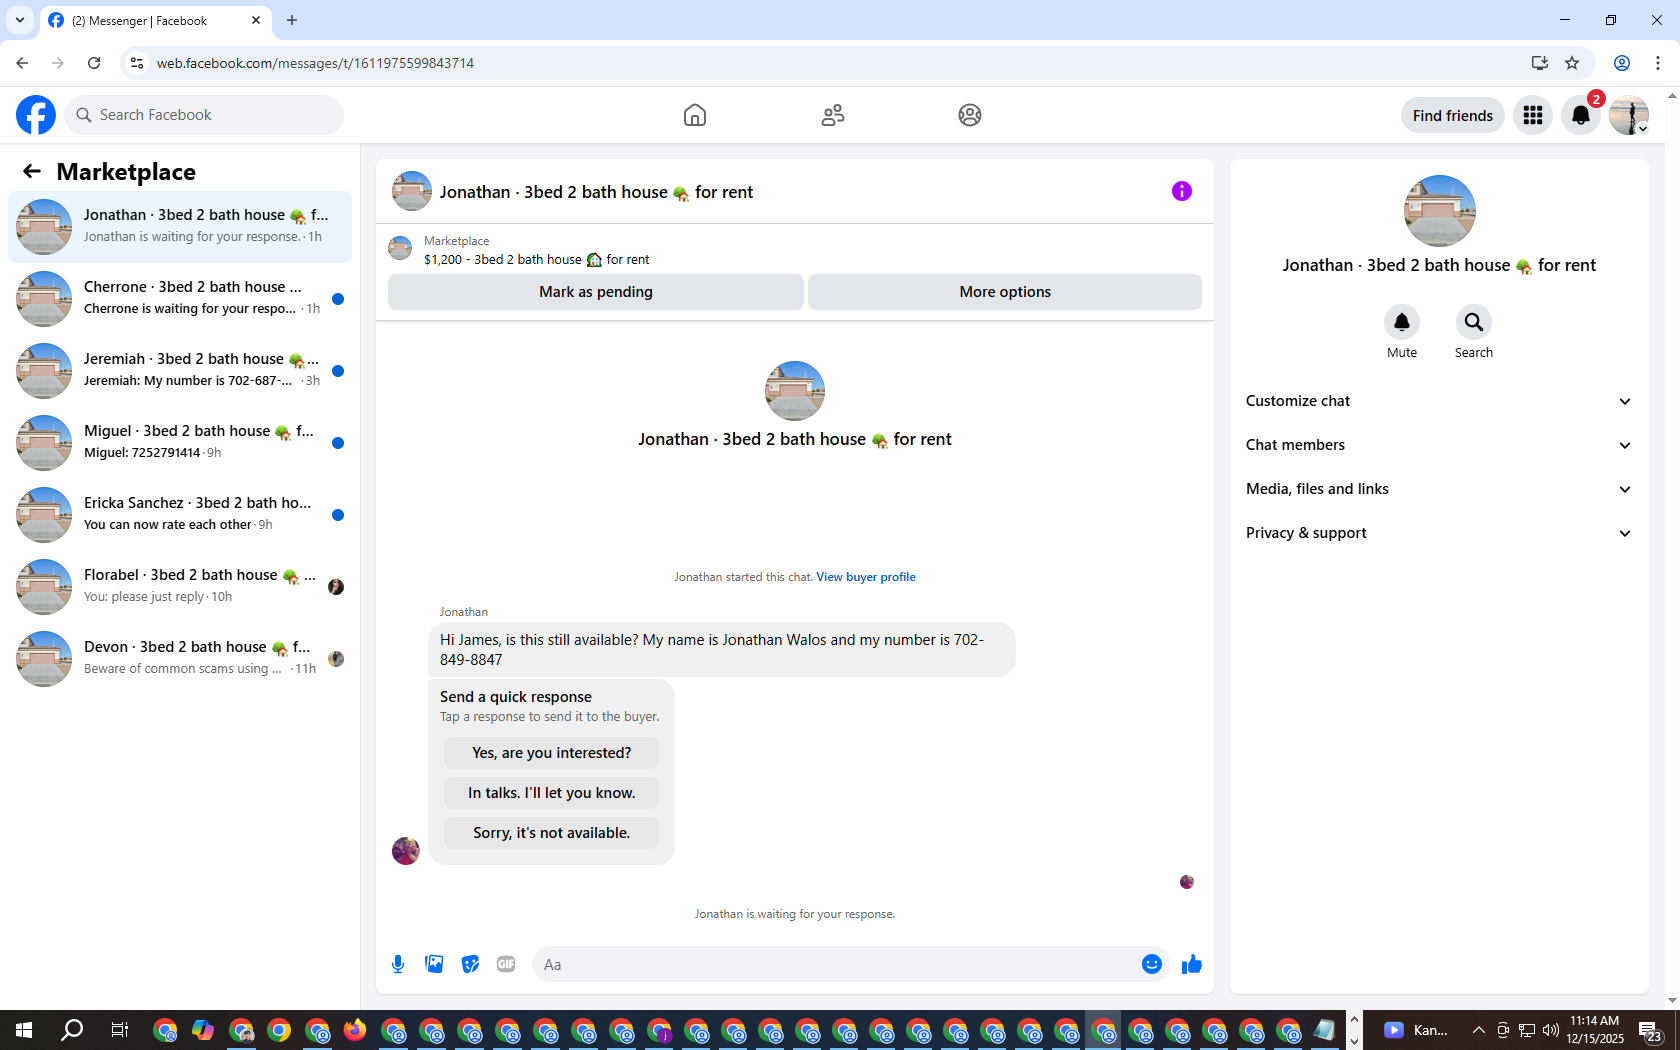Open the Facebook logo home link
Screen dimensions: 1680x1050
(x=36, y=115)
